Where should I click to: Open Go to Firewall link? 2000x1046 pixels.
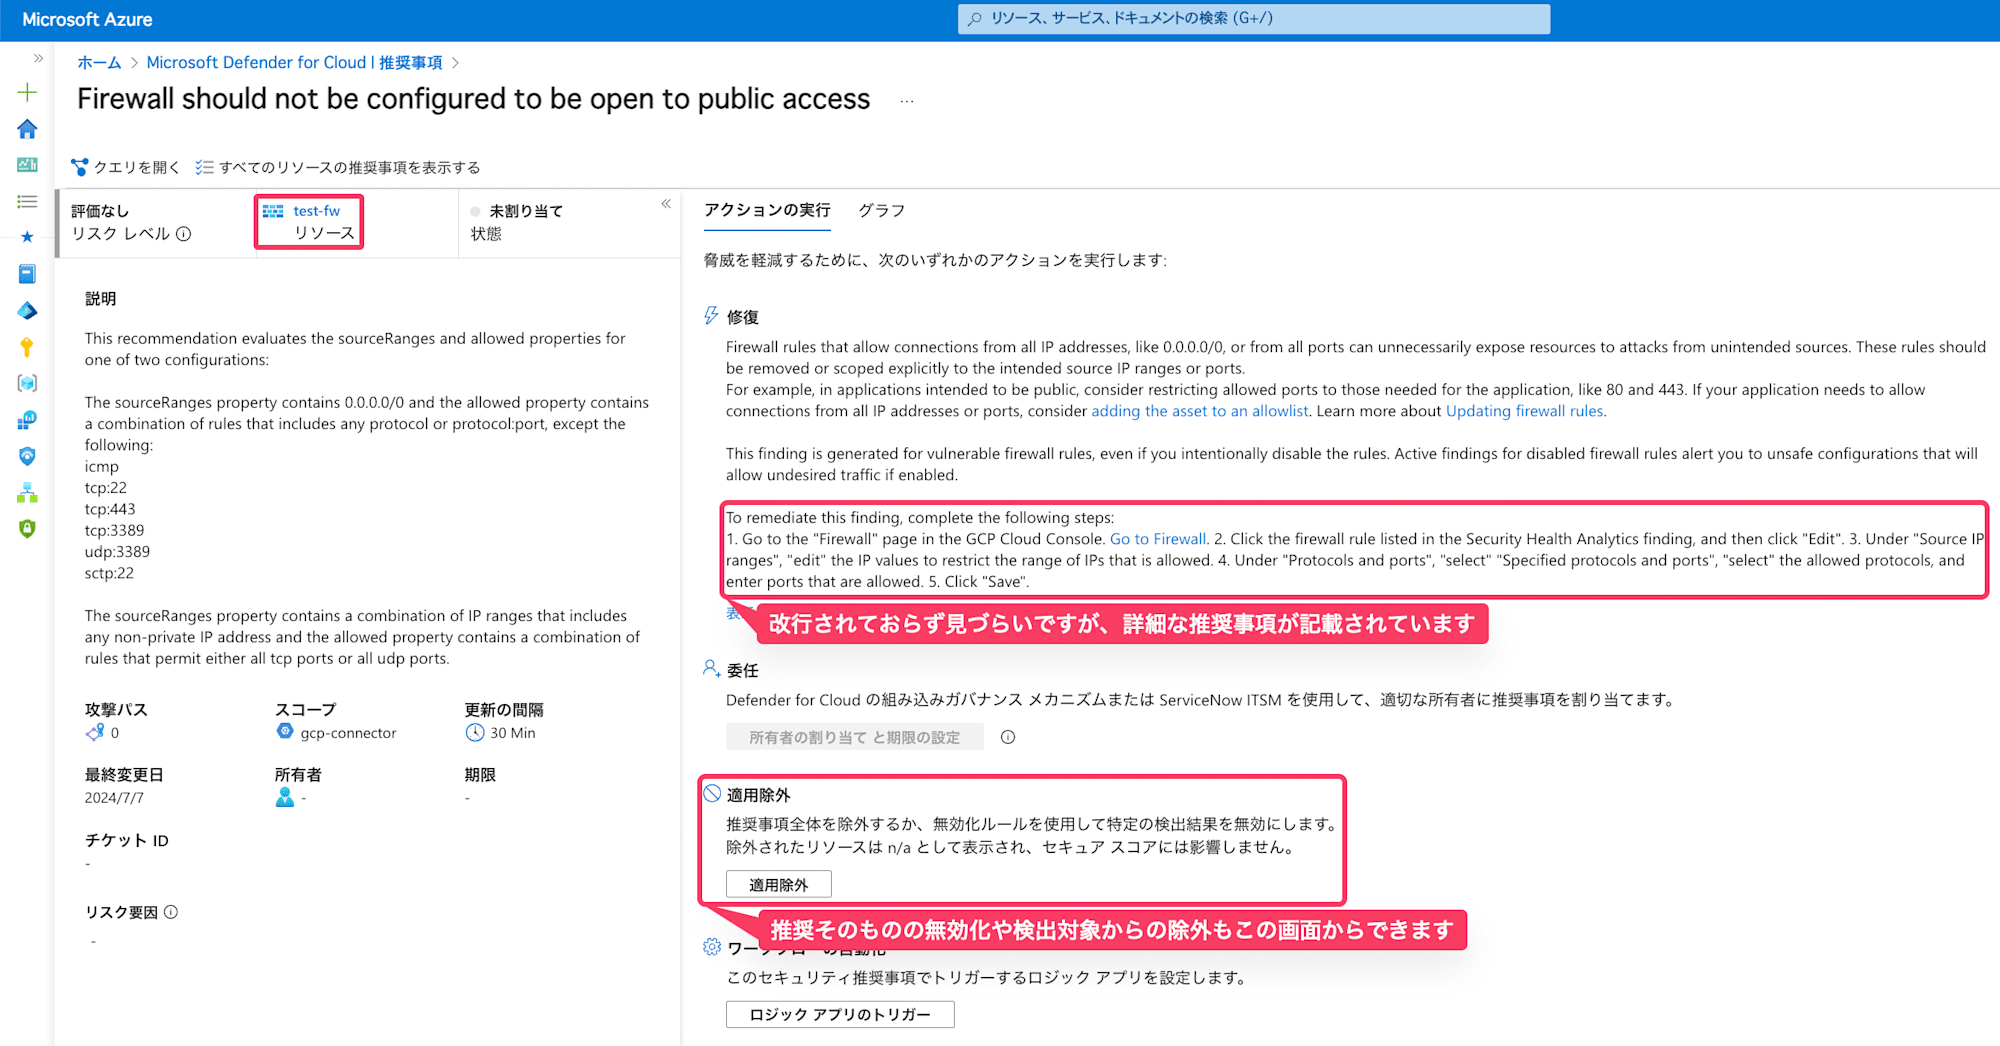pyautogui.click(x=1158, y=539)
